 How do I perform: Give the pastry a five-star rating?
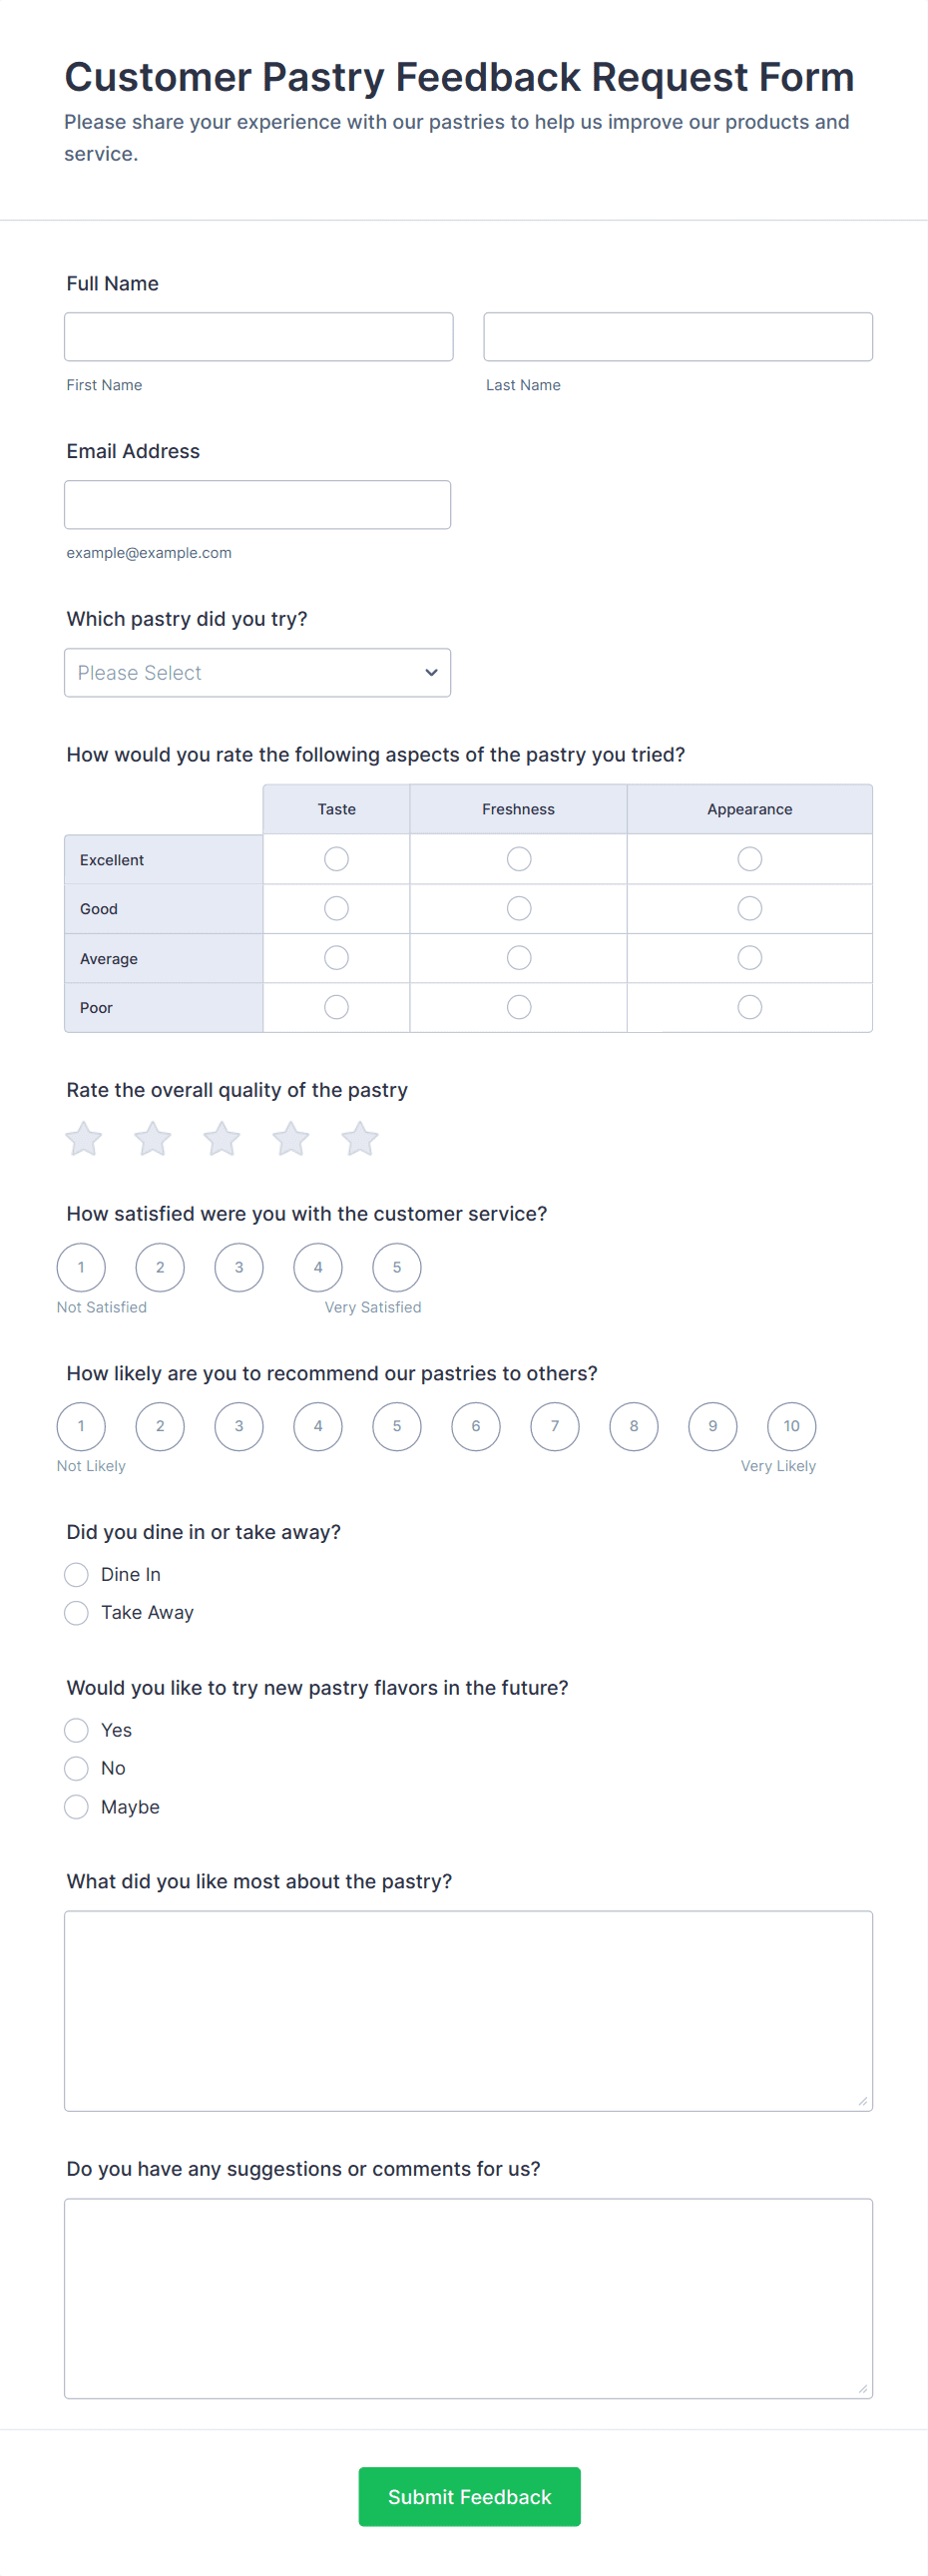(x=360, y=1139)
